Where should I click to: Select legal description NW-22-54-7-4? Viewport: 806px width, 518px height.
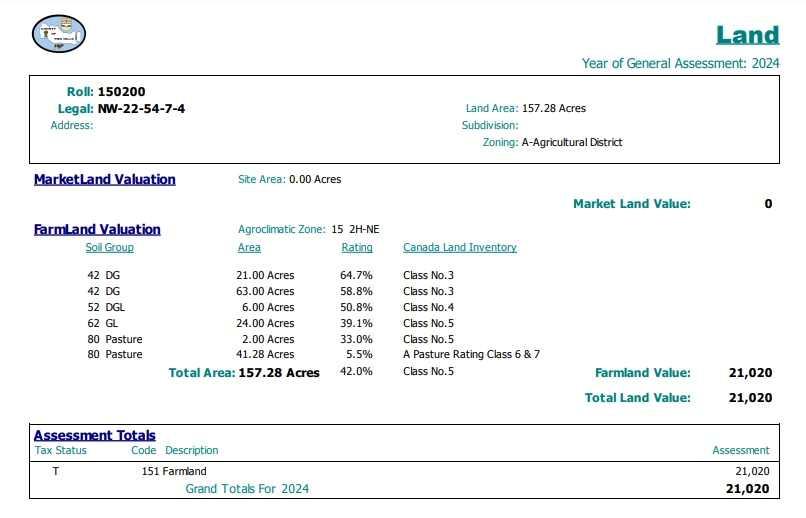click(x=141, y=109)
